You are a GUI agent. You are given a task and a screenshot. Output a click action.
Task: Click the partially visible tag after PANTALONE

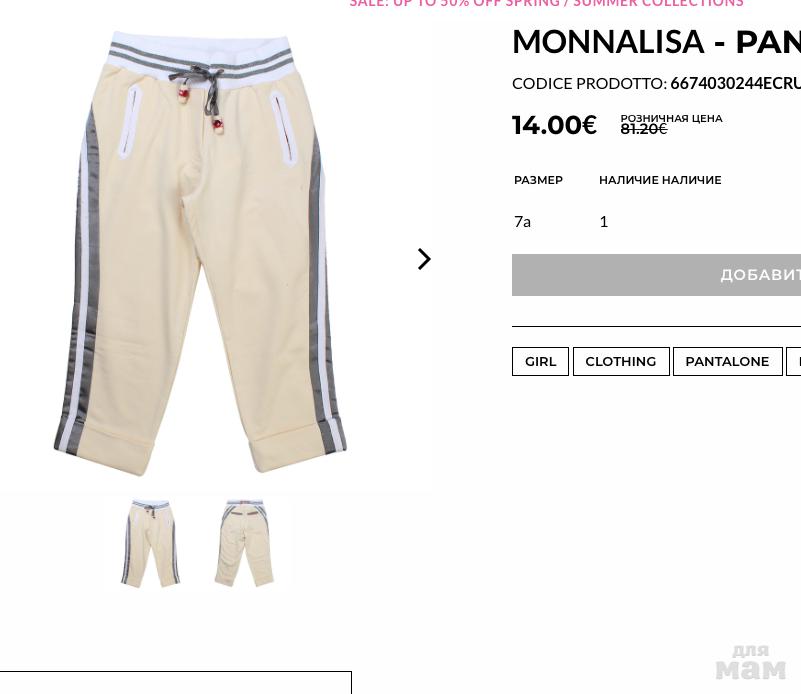point(793,362)
